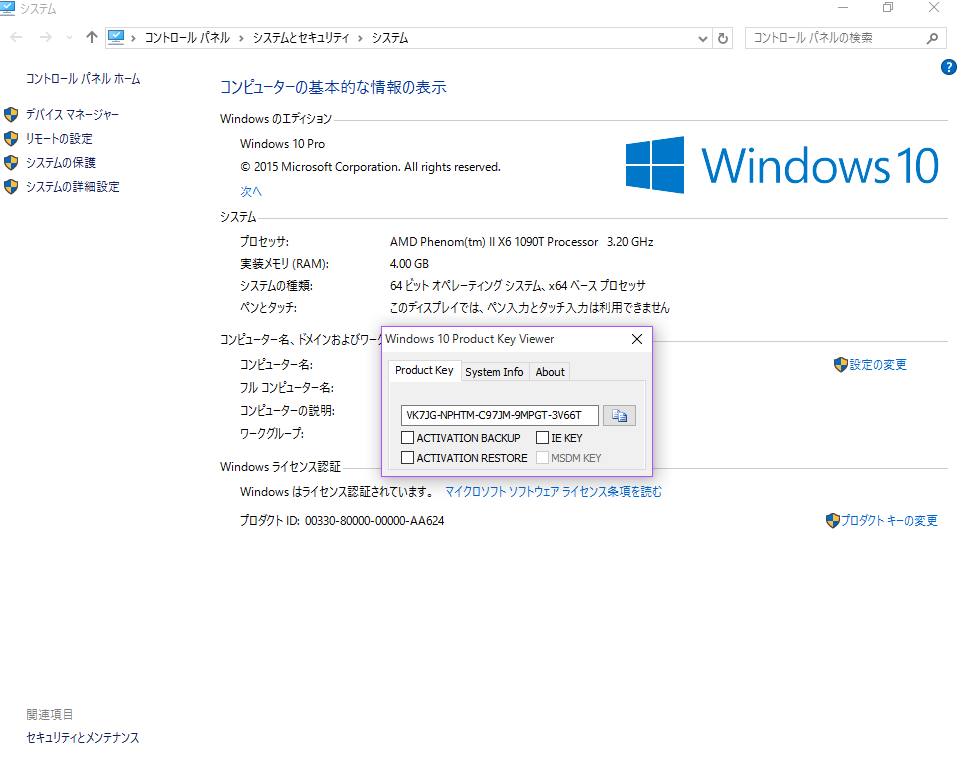Click the © 2015 Microsoft Corporation copyright text
This screenshot has width=959, height=765.
click(x=370, y=167)
